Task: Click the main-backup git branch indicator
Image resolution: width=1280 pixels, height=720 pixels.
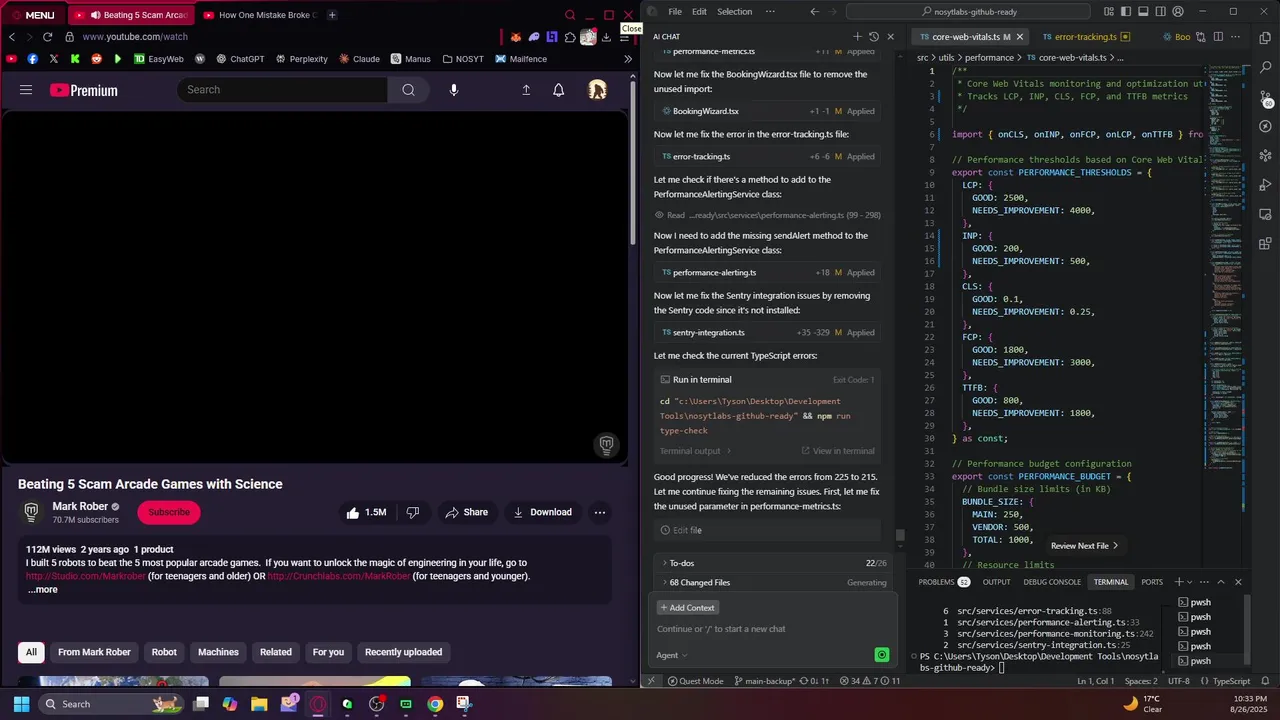Action: (x=764, y=681)
